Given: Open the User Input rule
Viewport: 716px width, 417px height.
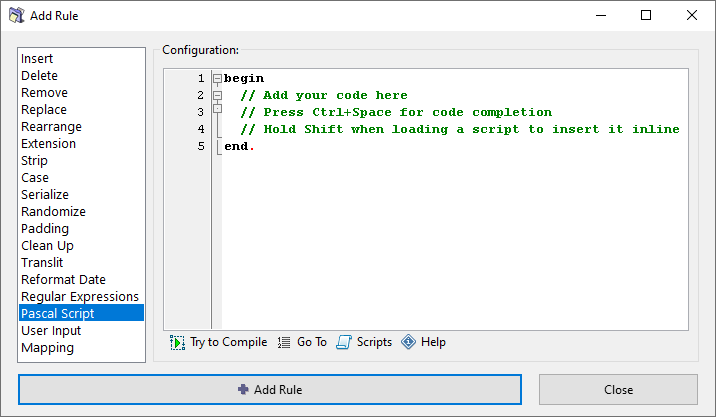Looking at the screenshot, I should coord(51,330).
